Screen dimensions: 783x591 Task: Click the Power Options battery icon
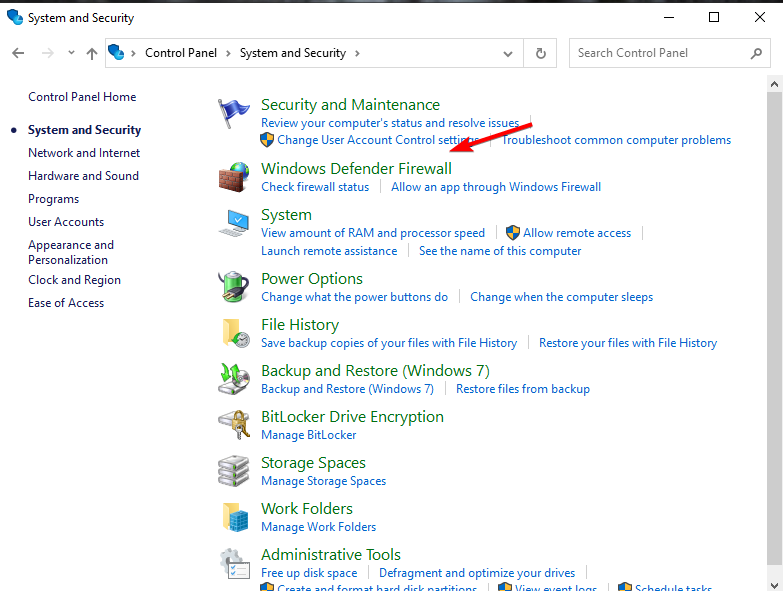pyautogui.click(x=234, y=287)
